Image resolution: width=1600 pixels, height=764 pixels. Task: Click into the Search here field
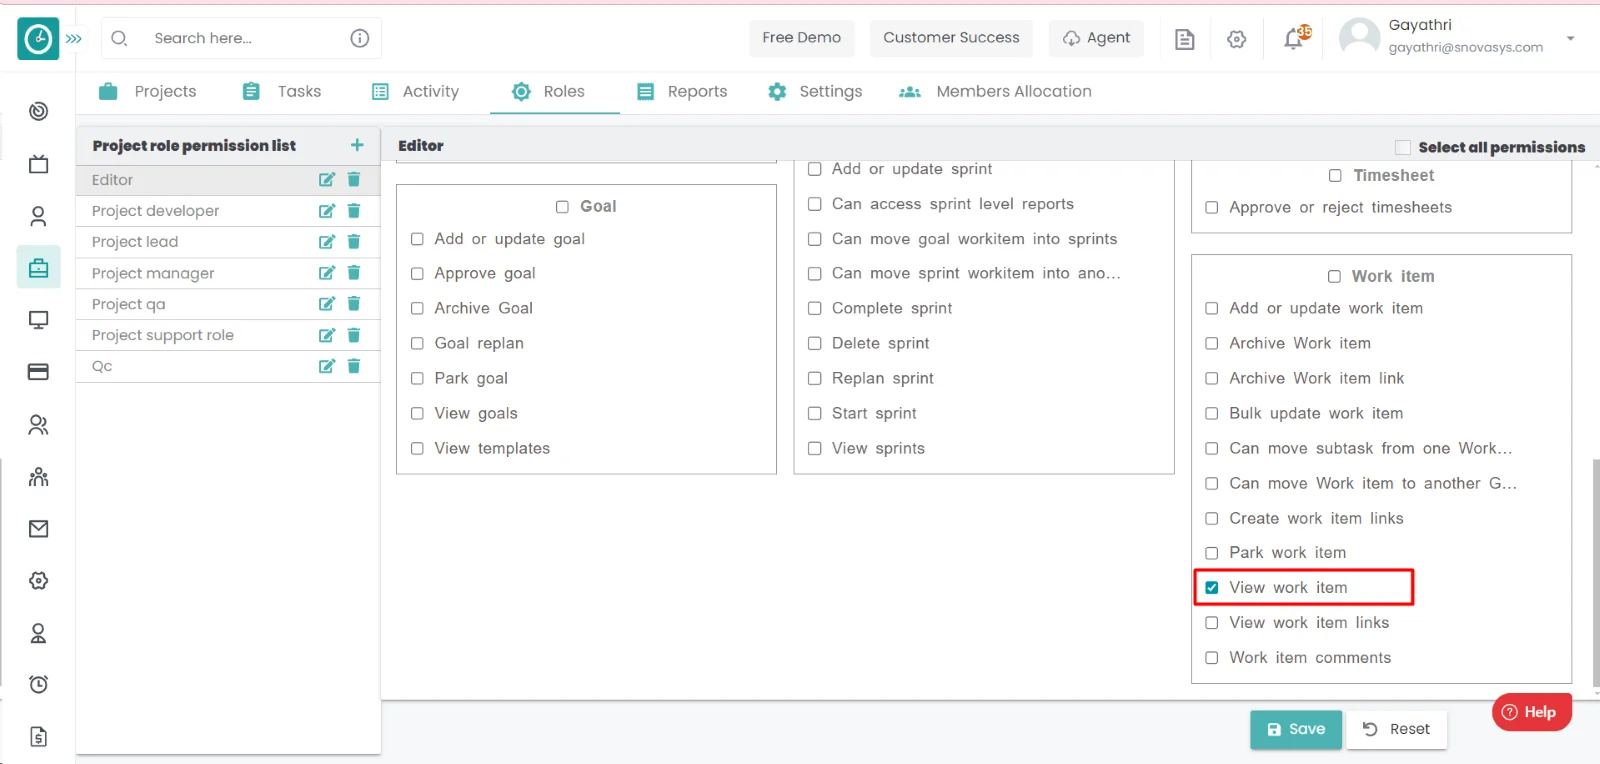240,38
